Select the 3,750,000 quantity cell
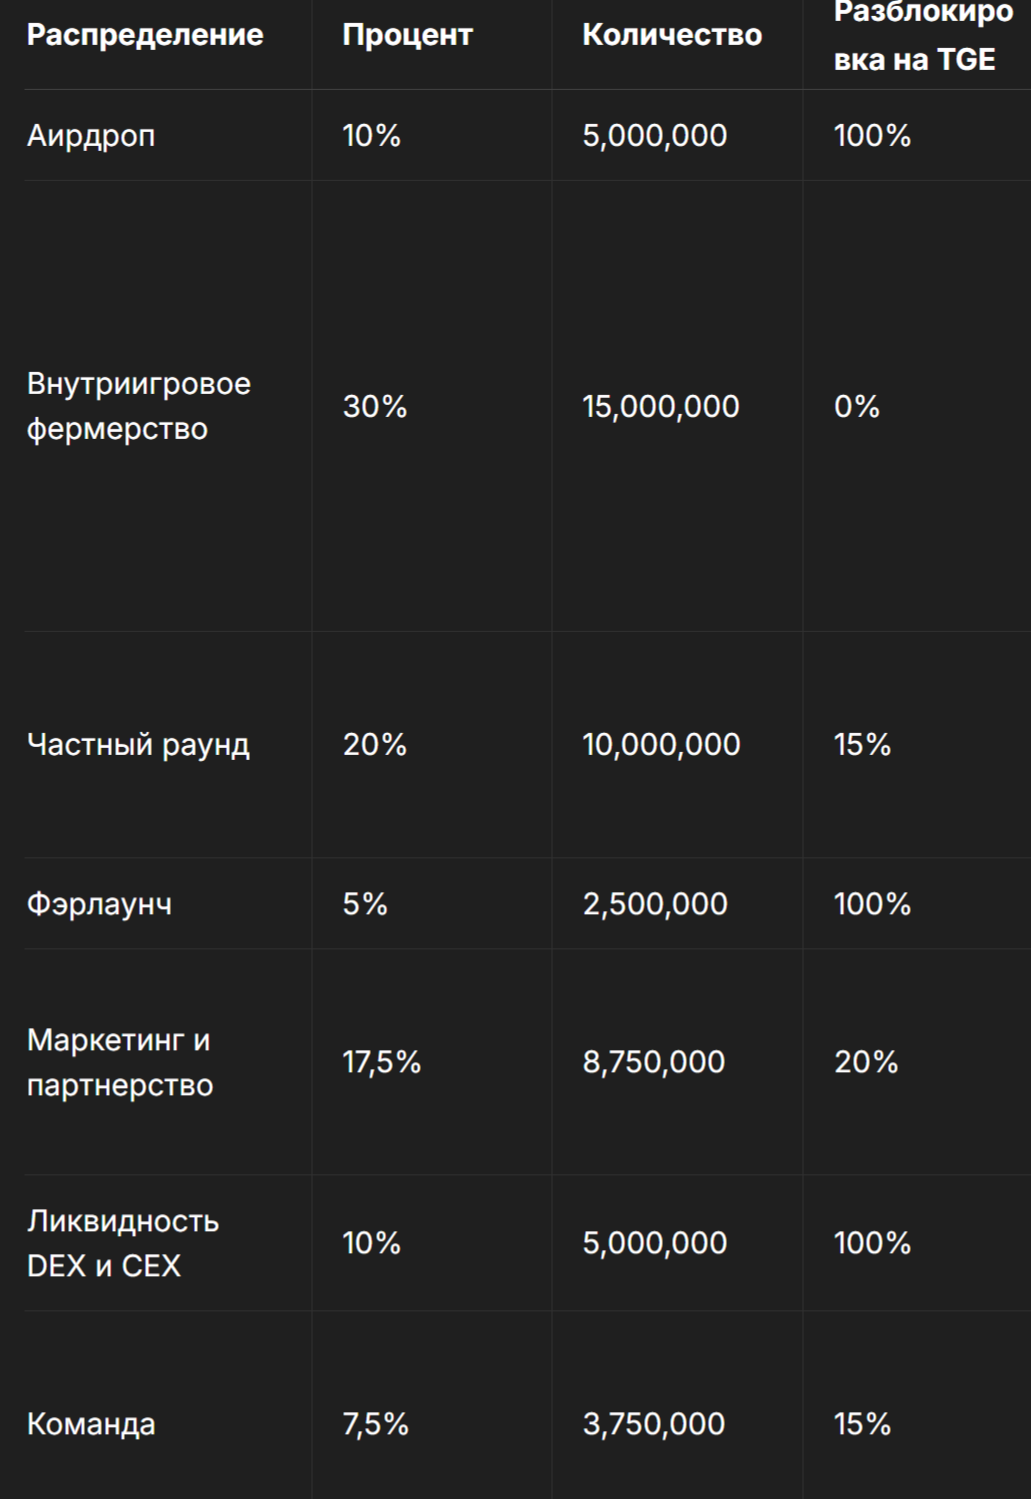Viewport: 1031px width, 1499px height. (654, 1424)
